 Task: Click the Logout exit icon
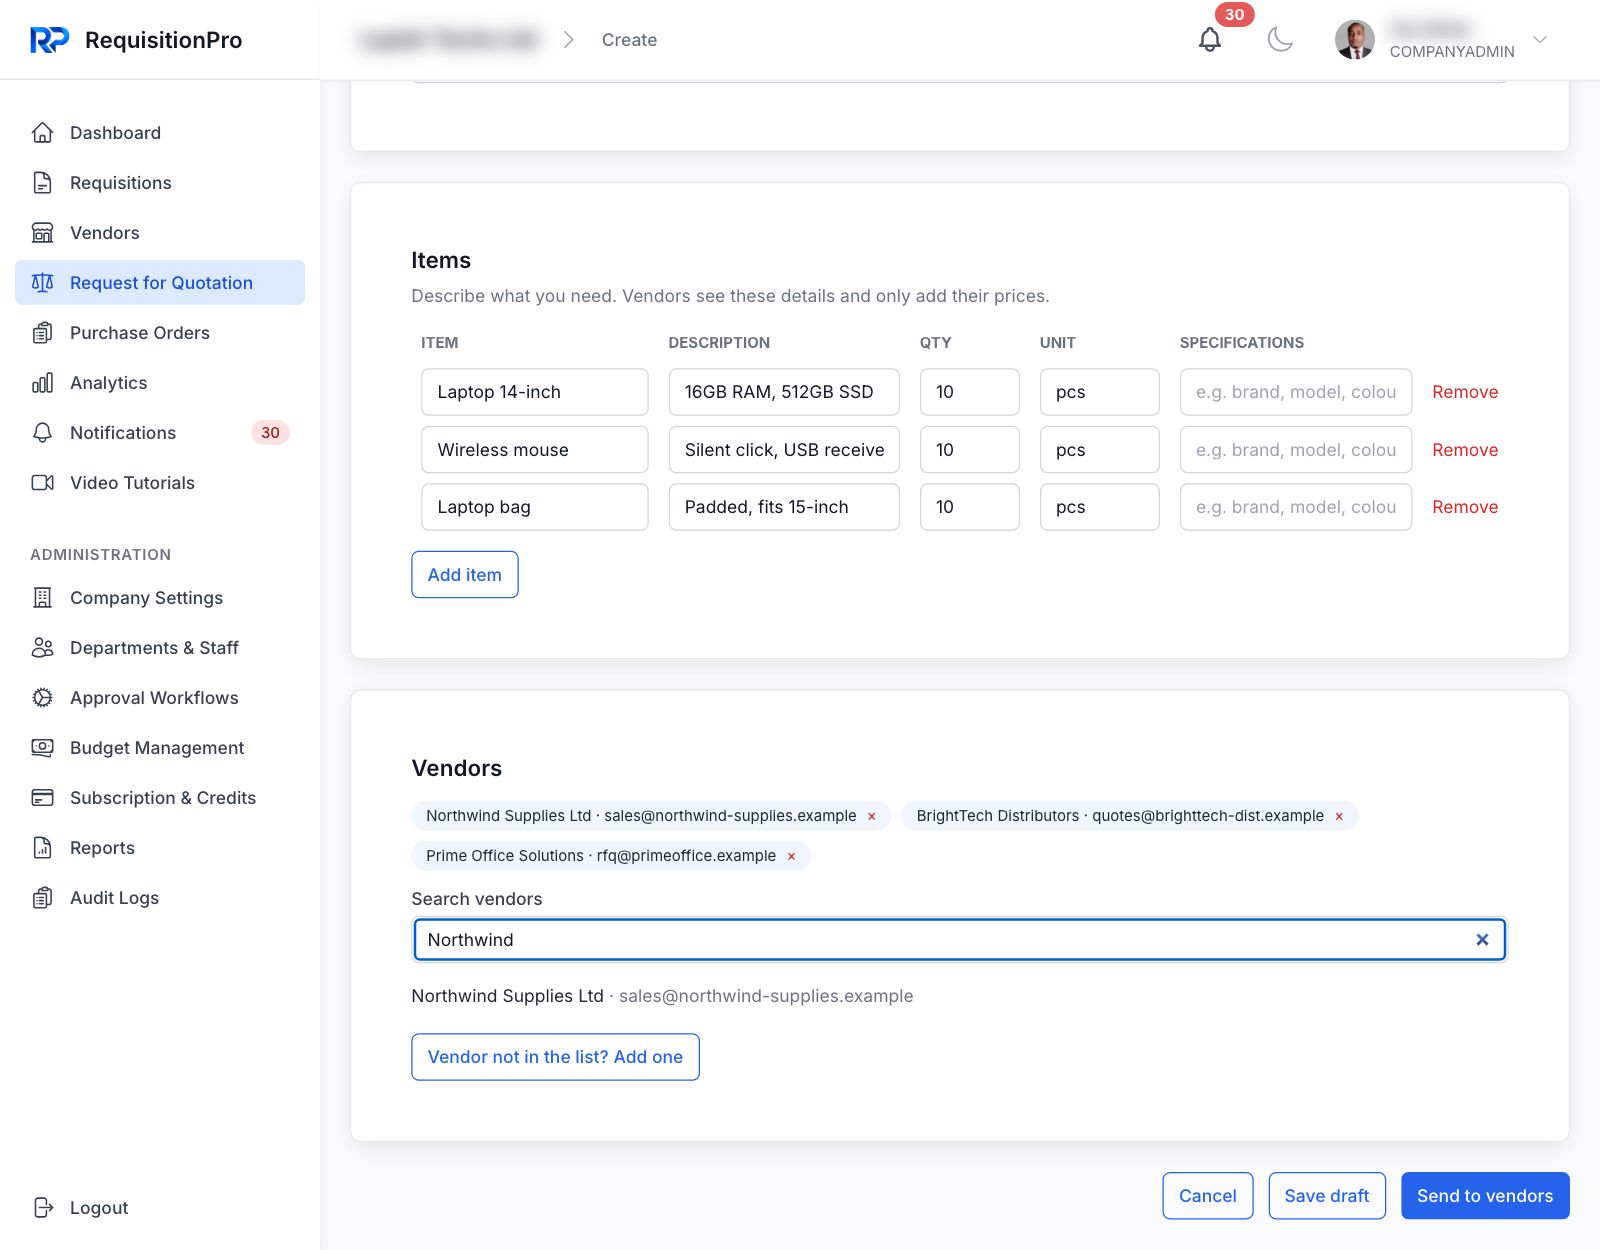click(x=42, y=1208)
